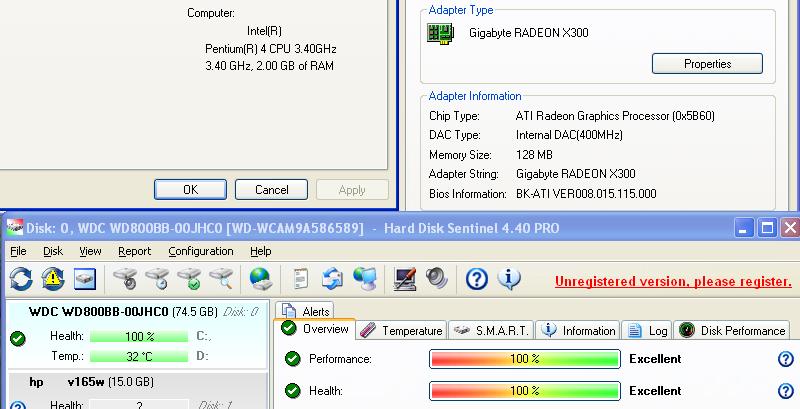Click the Health 100 % gradient bar in Overview
The width and height of the screenshot is (800, 409).
click(524, 391)
